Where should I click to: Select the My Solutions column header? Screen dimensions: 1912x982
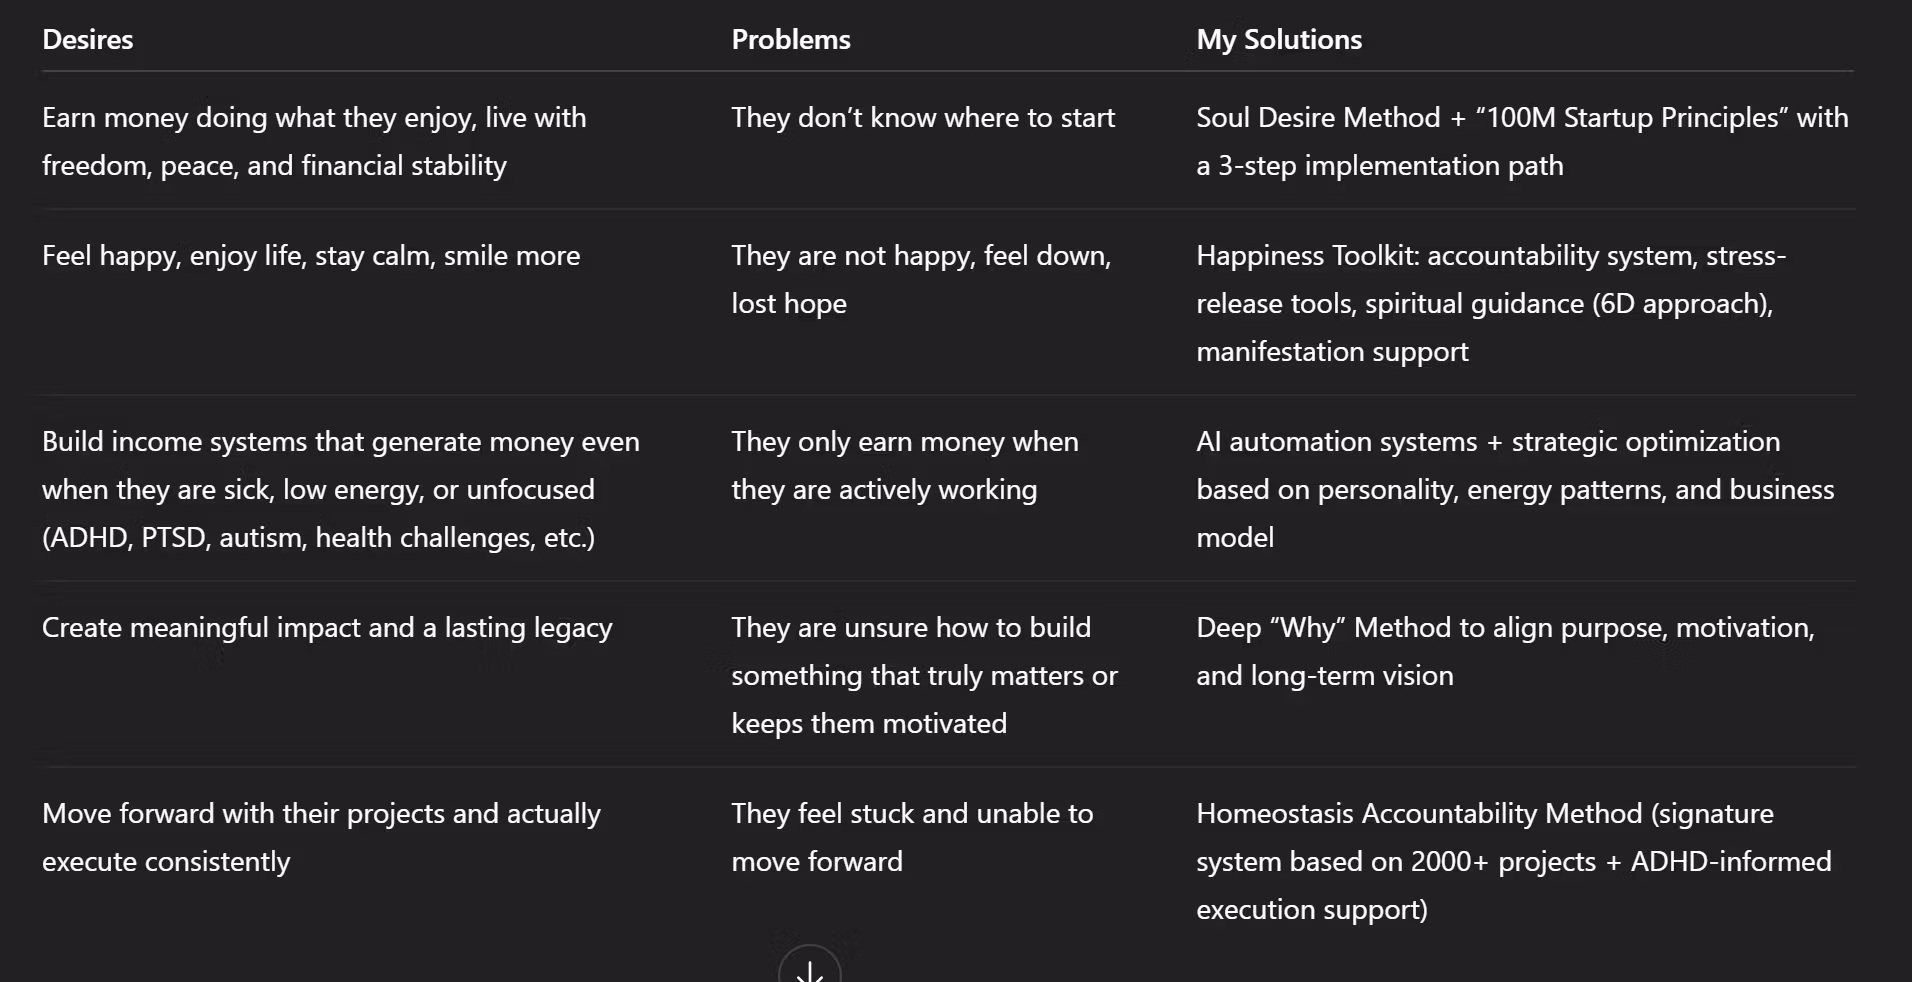[1279, 40]
